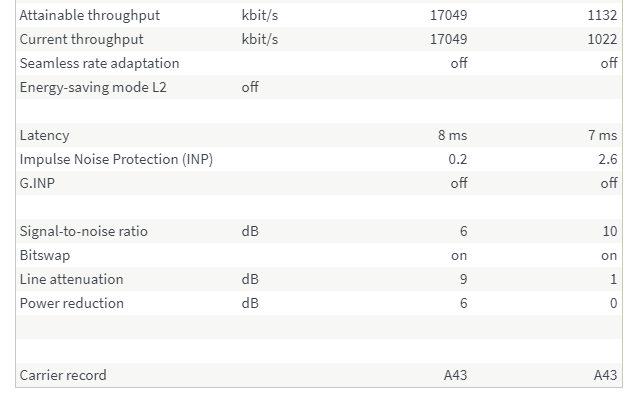
Task: Select the 2.6 INP value
Action: click(608, 159)
